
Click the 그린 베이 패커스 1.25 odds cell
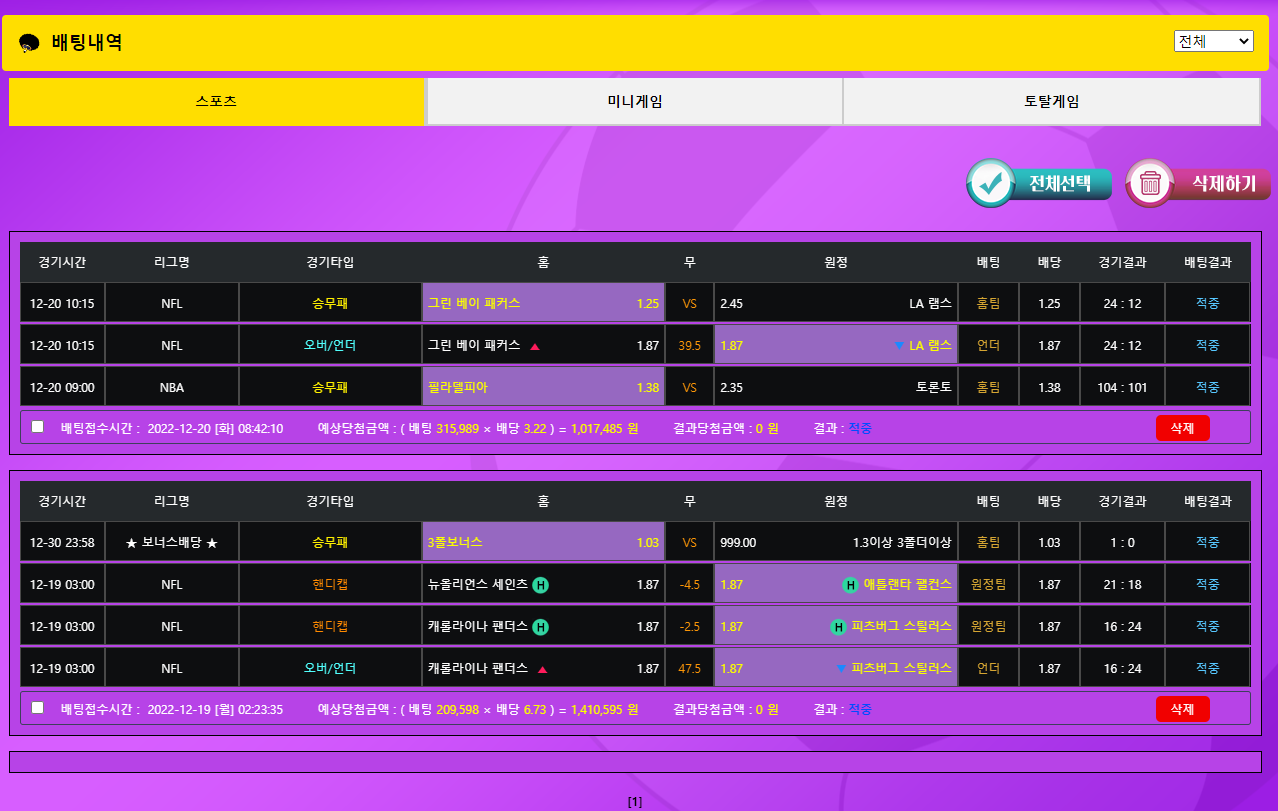[x=543, y=303]
